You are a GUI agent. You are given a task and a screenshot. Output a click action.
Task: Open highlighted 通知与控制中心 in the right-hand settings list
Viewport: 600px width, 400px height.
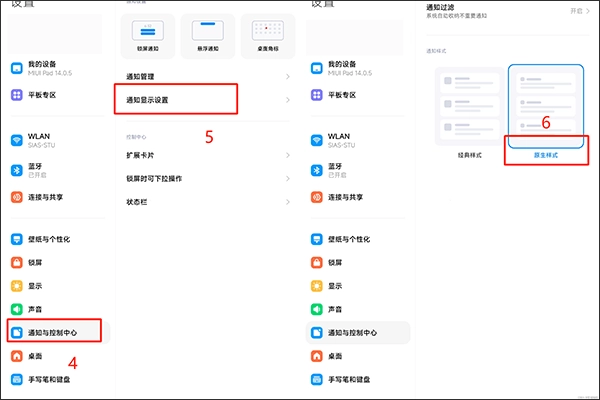[x=357, y=332]
